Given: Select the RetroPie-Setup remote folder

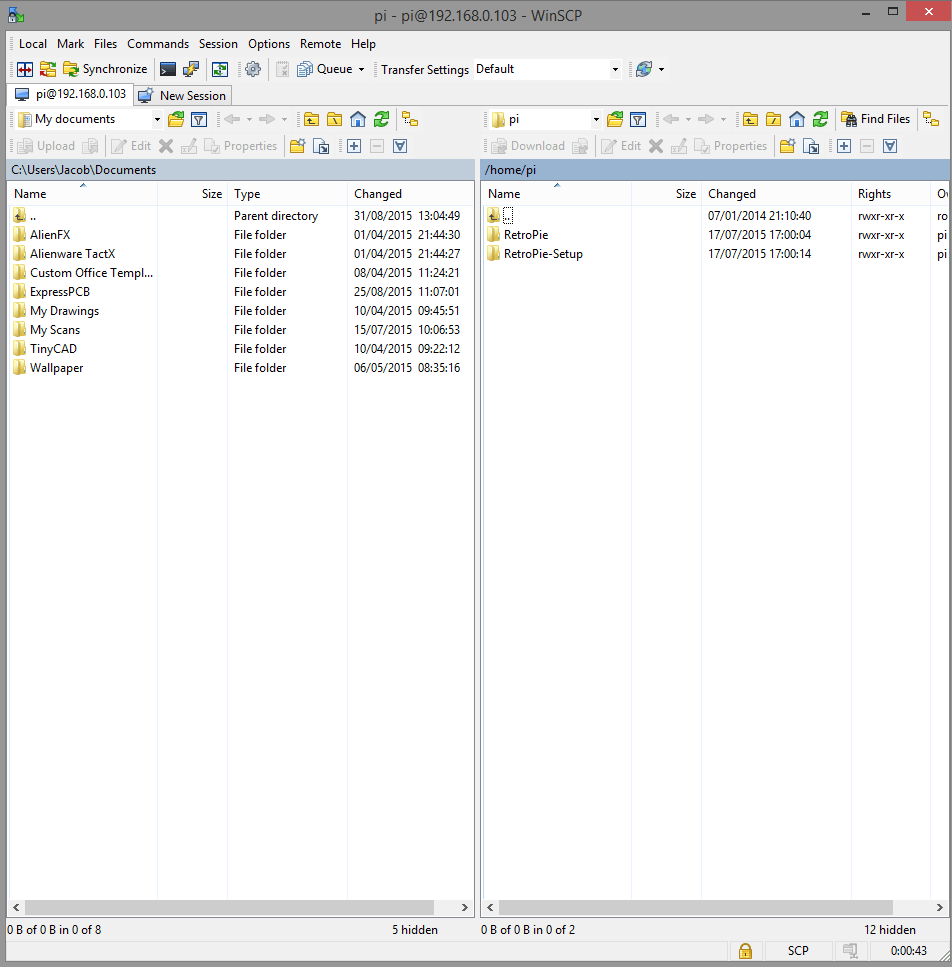Looking at the screenshot, I should click(542, 254).
